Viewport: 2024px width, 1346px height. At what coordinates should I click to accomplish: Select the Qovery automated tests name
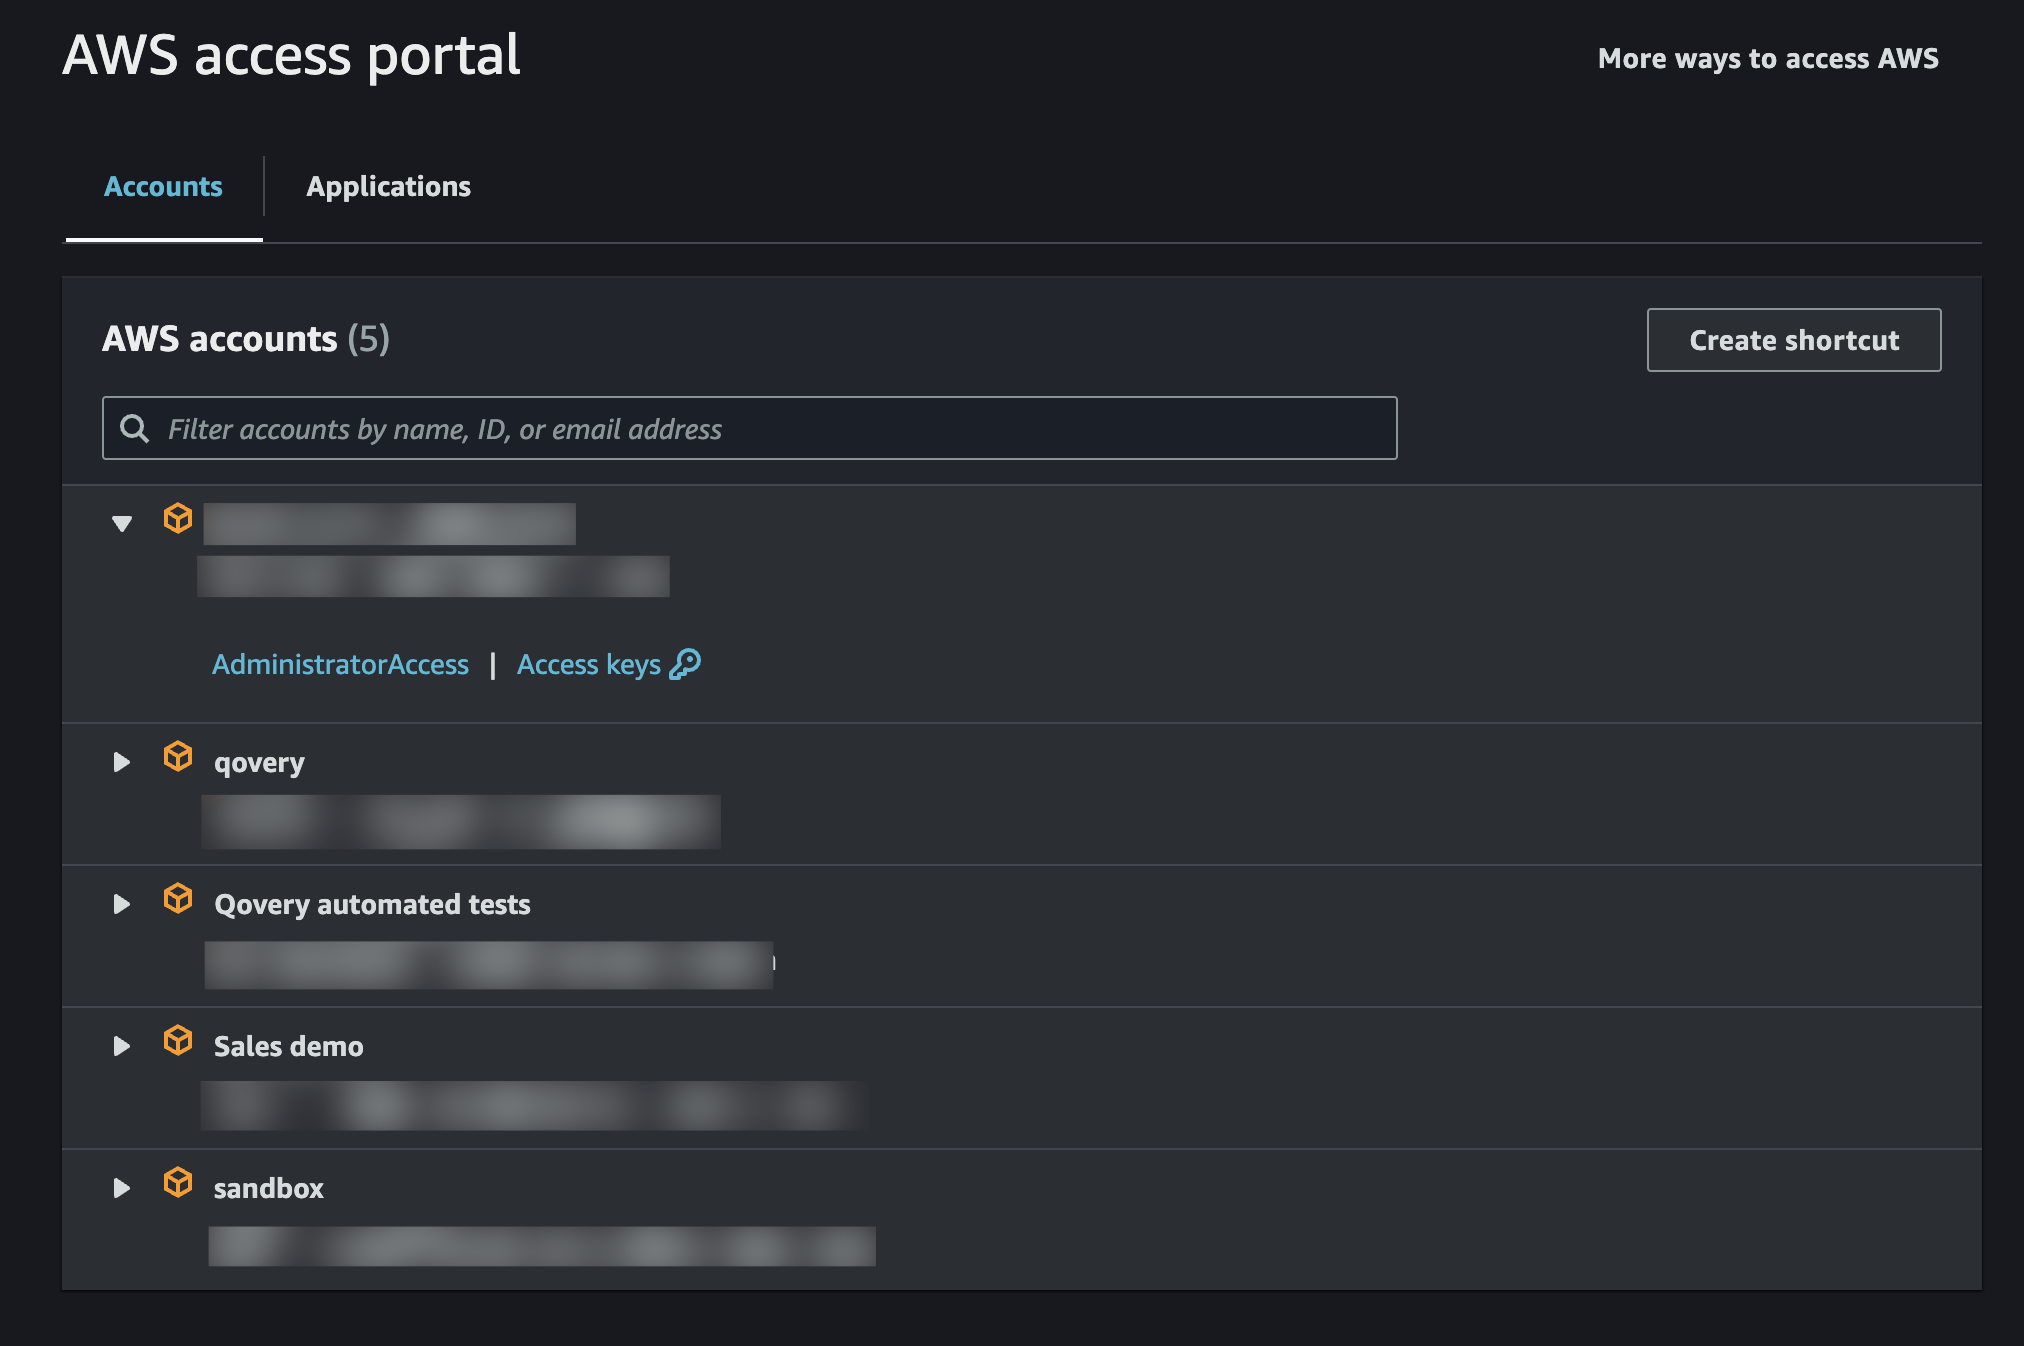pyautogui.click(x=372, y=905)
